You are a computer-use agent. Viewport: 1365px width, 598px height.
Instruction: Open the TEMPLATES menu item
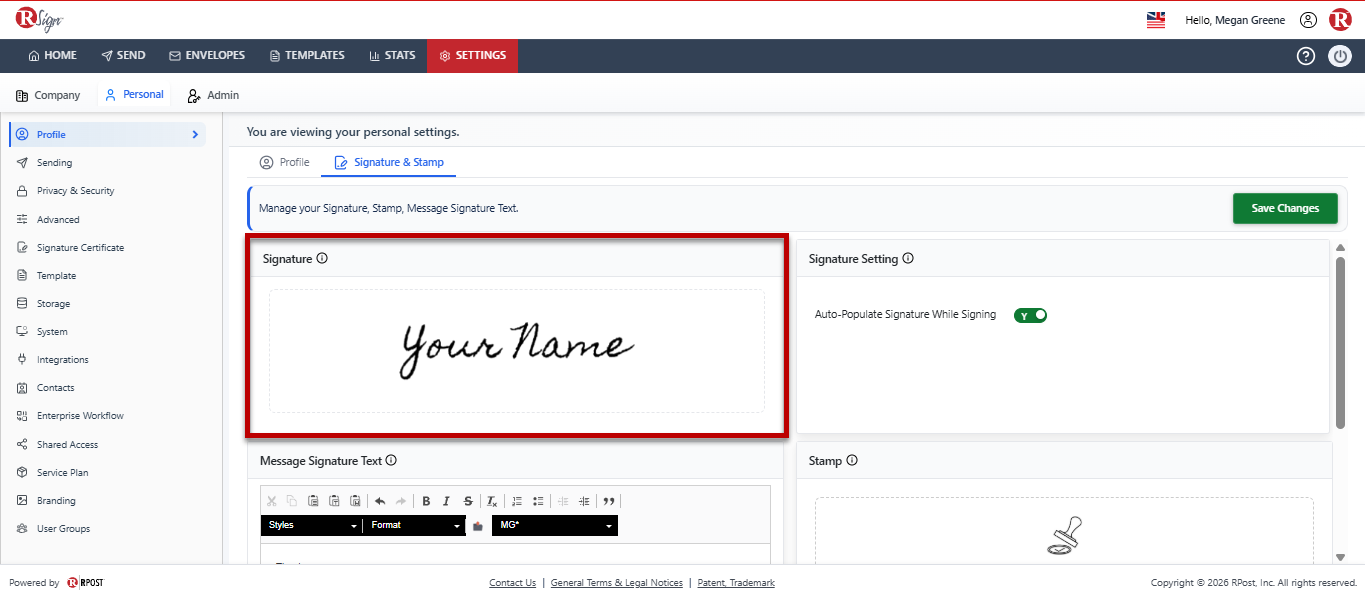coord(307,56)
